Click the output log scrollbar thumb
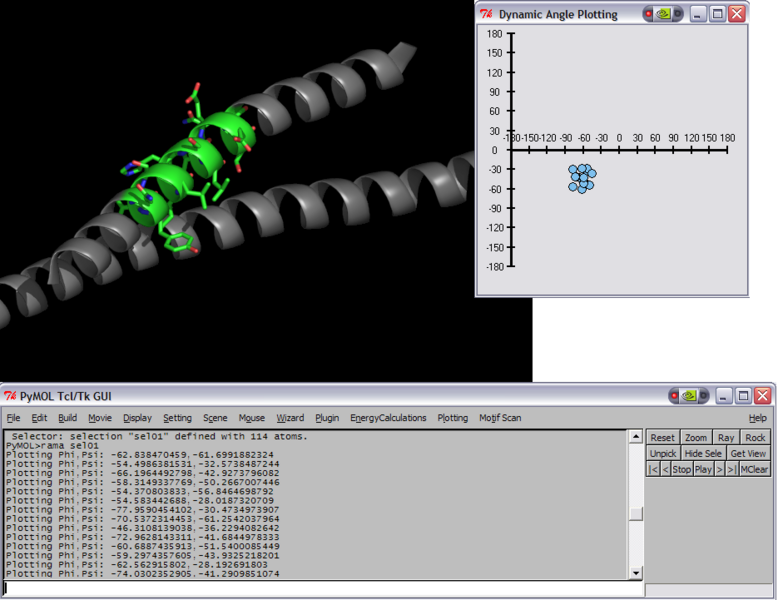 635,514
